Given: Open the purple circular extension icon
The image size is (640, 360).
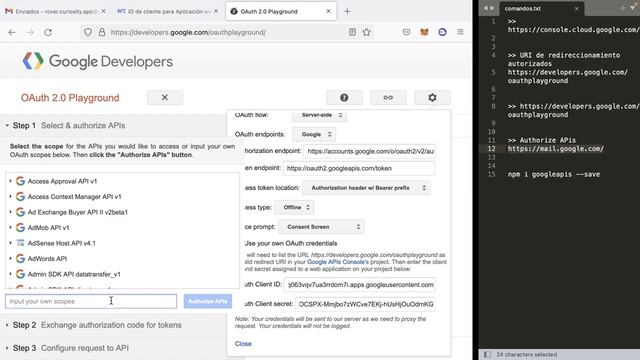Looking at the screenshot, I should (442, 32).
